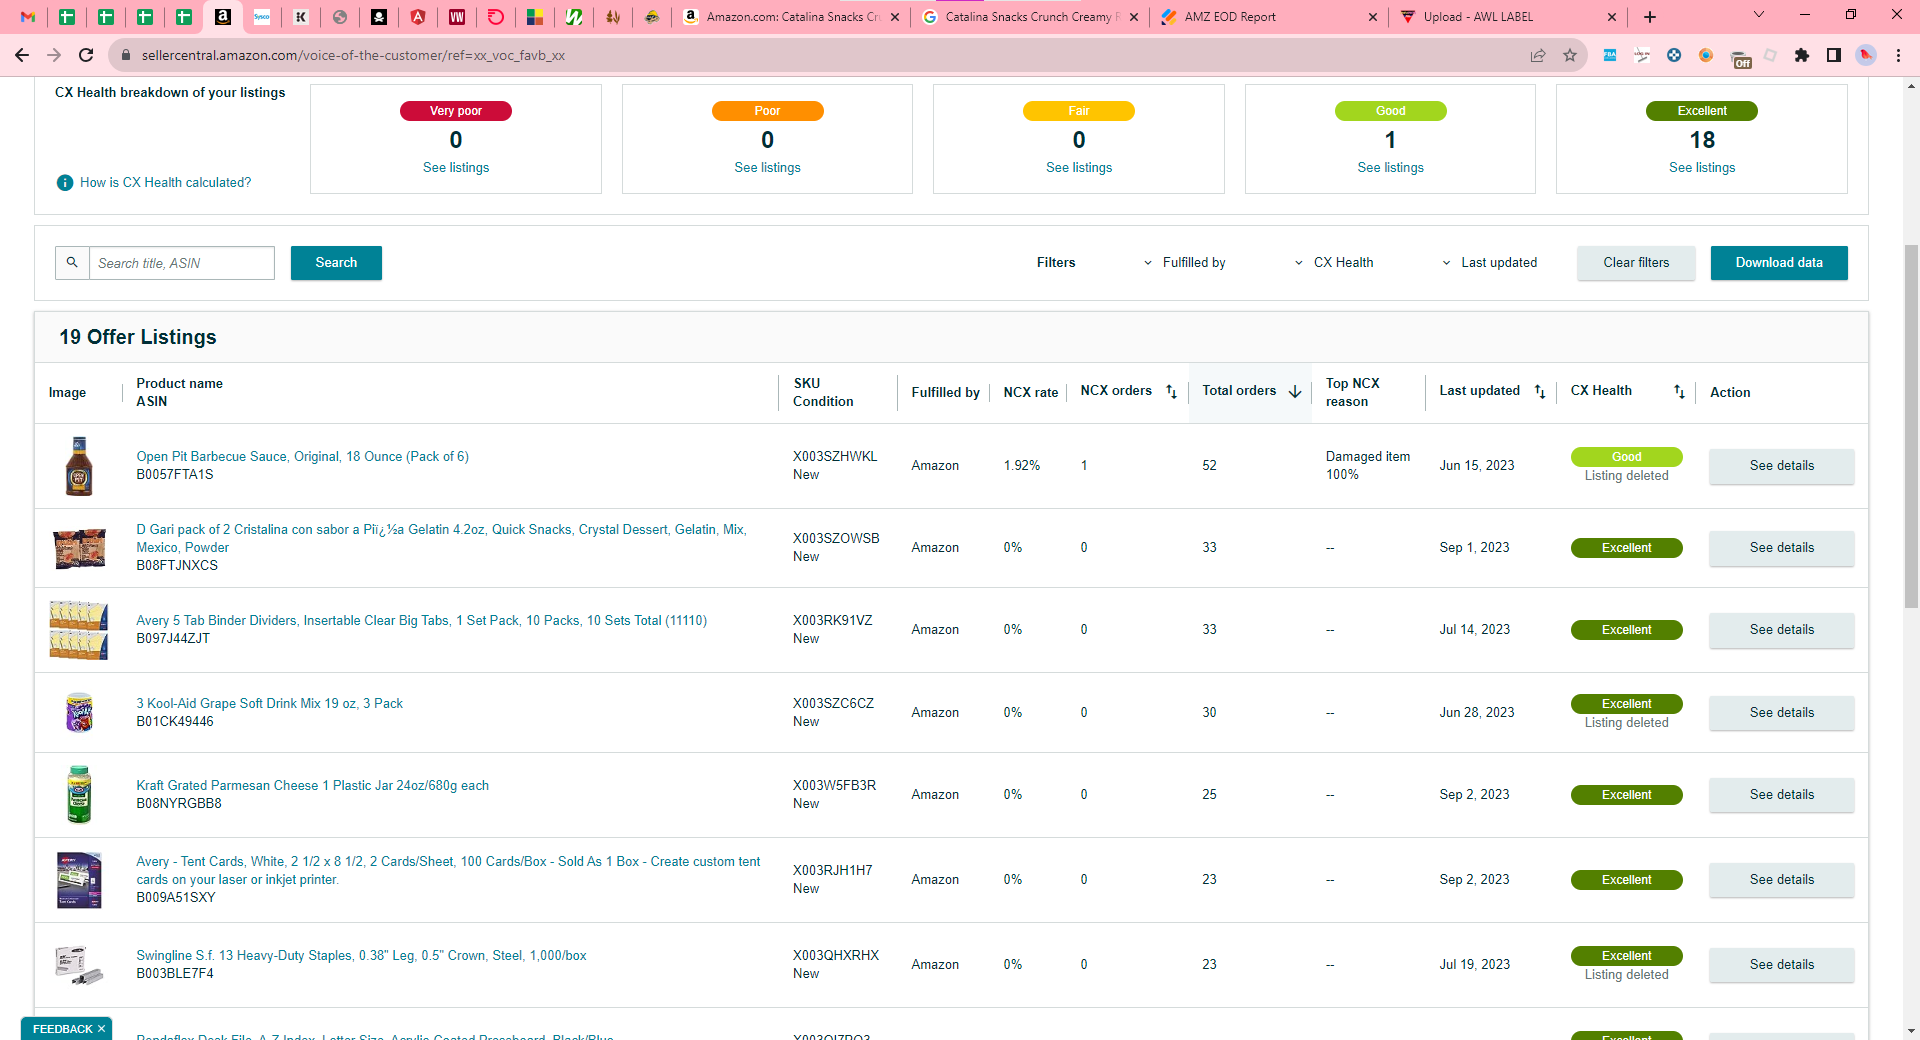Open the D Gari Gelatin listing link

(x=441, y=538)
